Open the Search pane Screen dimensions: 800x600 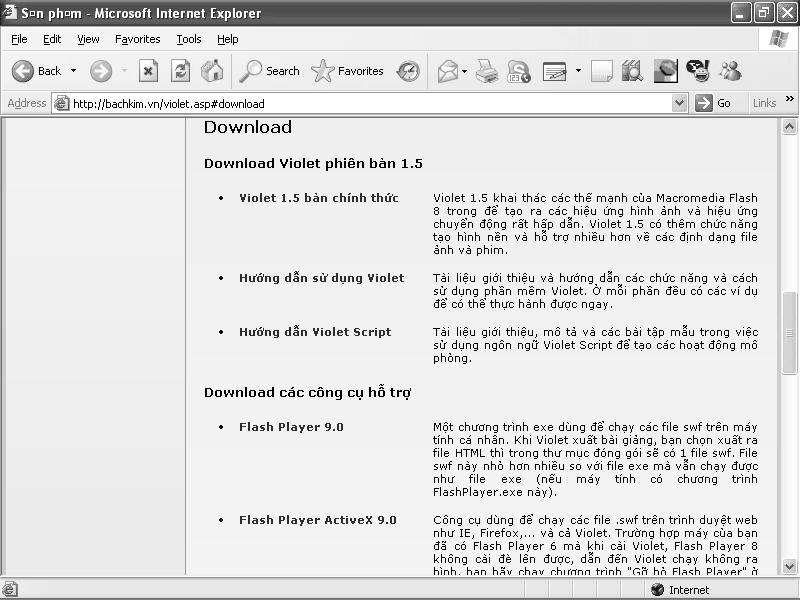click(x=269, y=71)
